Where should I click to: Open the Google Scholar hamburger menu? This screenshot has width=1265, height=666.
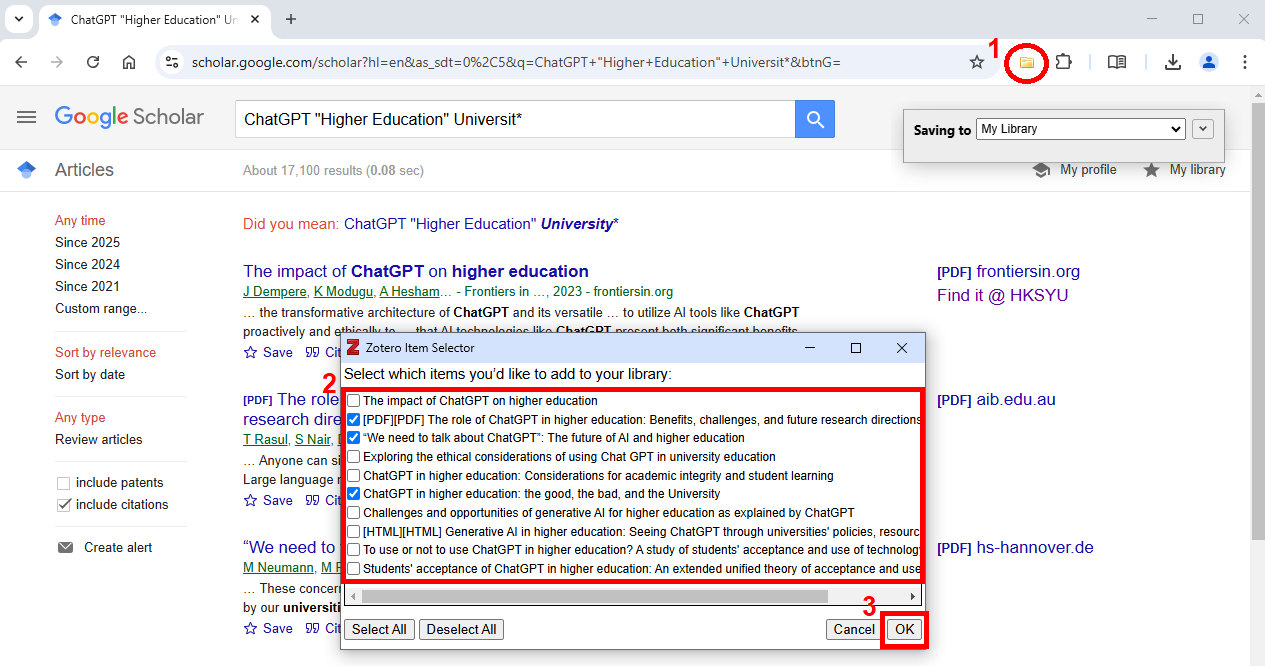point(26,117)
